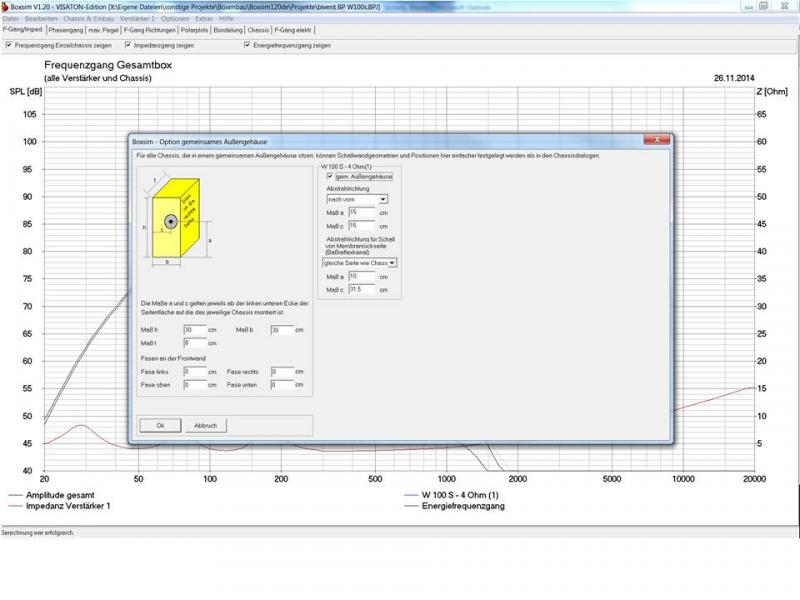Focus the 'Maß b' input field

coord(281,330)
